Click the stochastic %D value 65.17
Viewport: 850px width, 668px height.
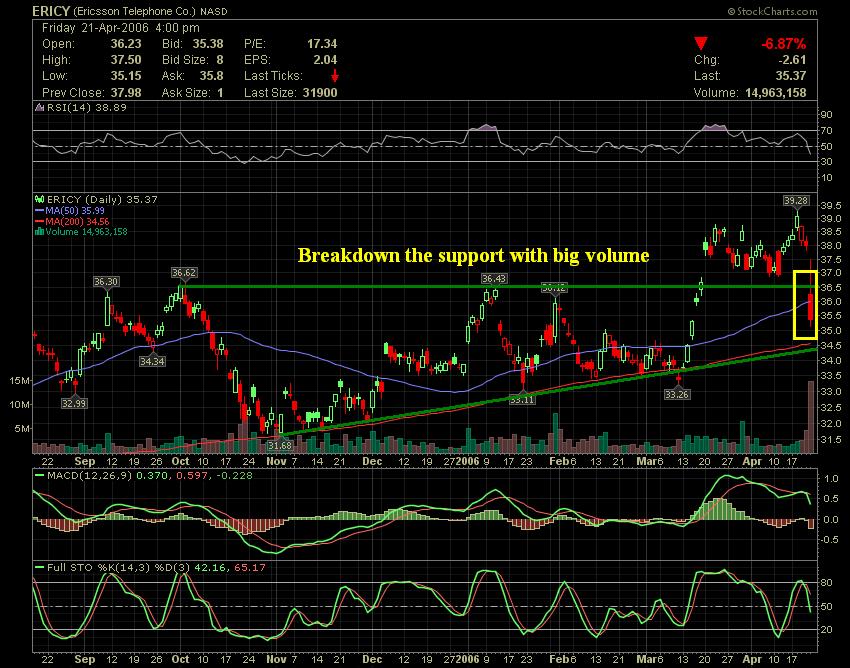[250, 568]
